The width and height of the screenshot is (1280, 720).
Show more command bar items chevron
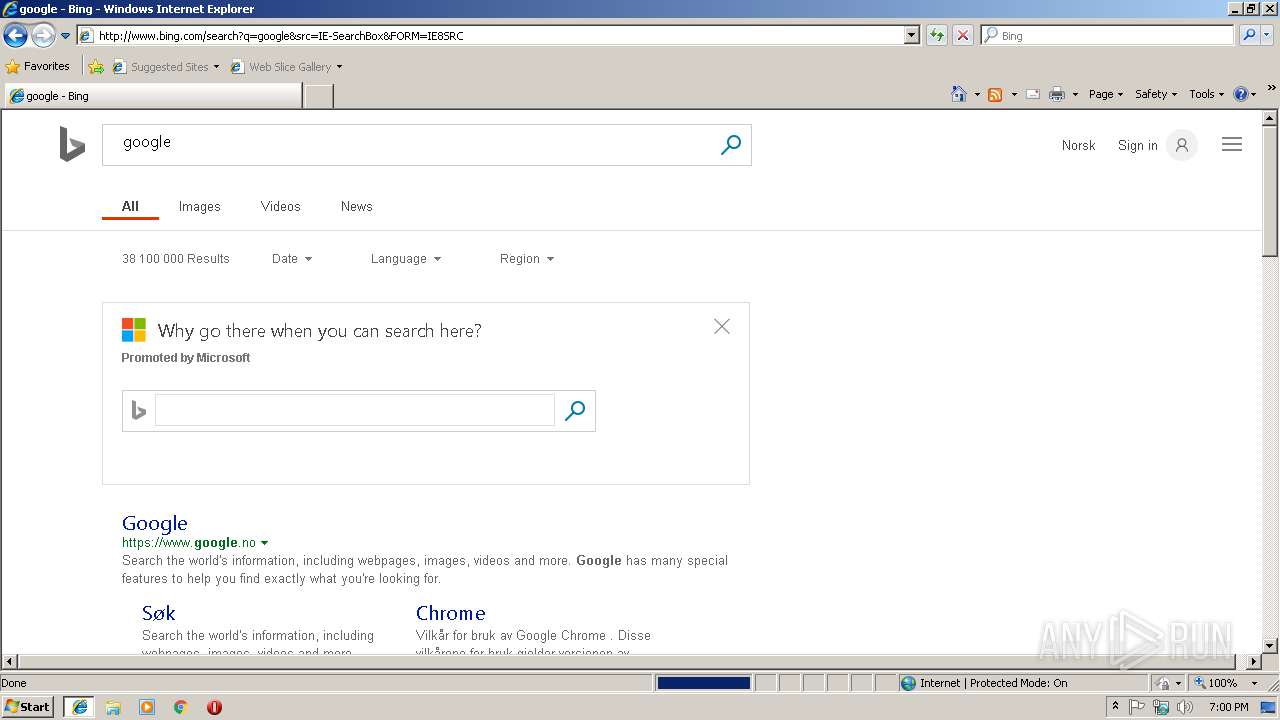tap(1272, 88)
